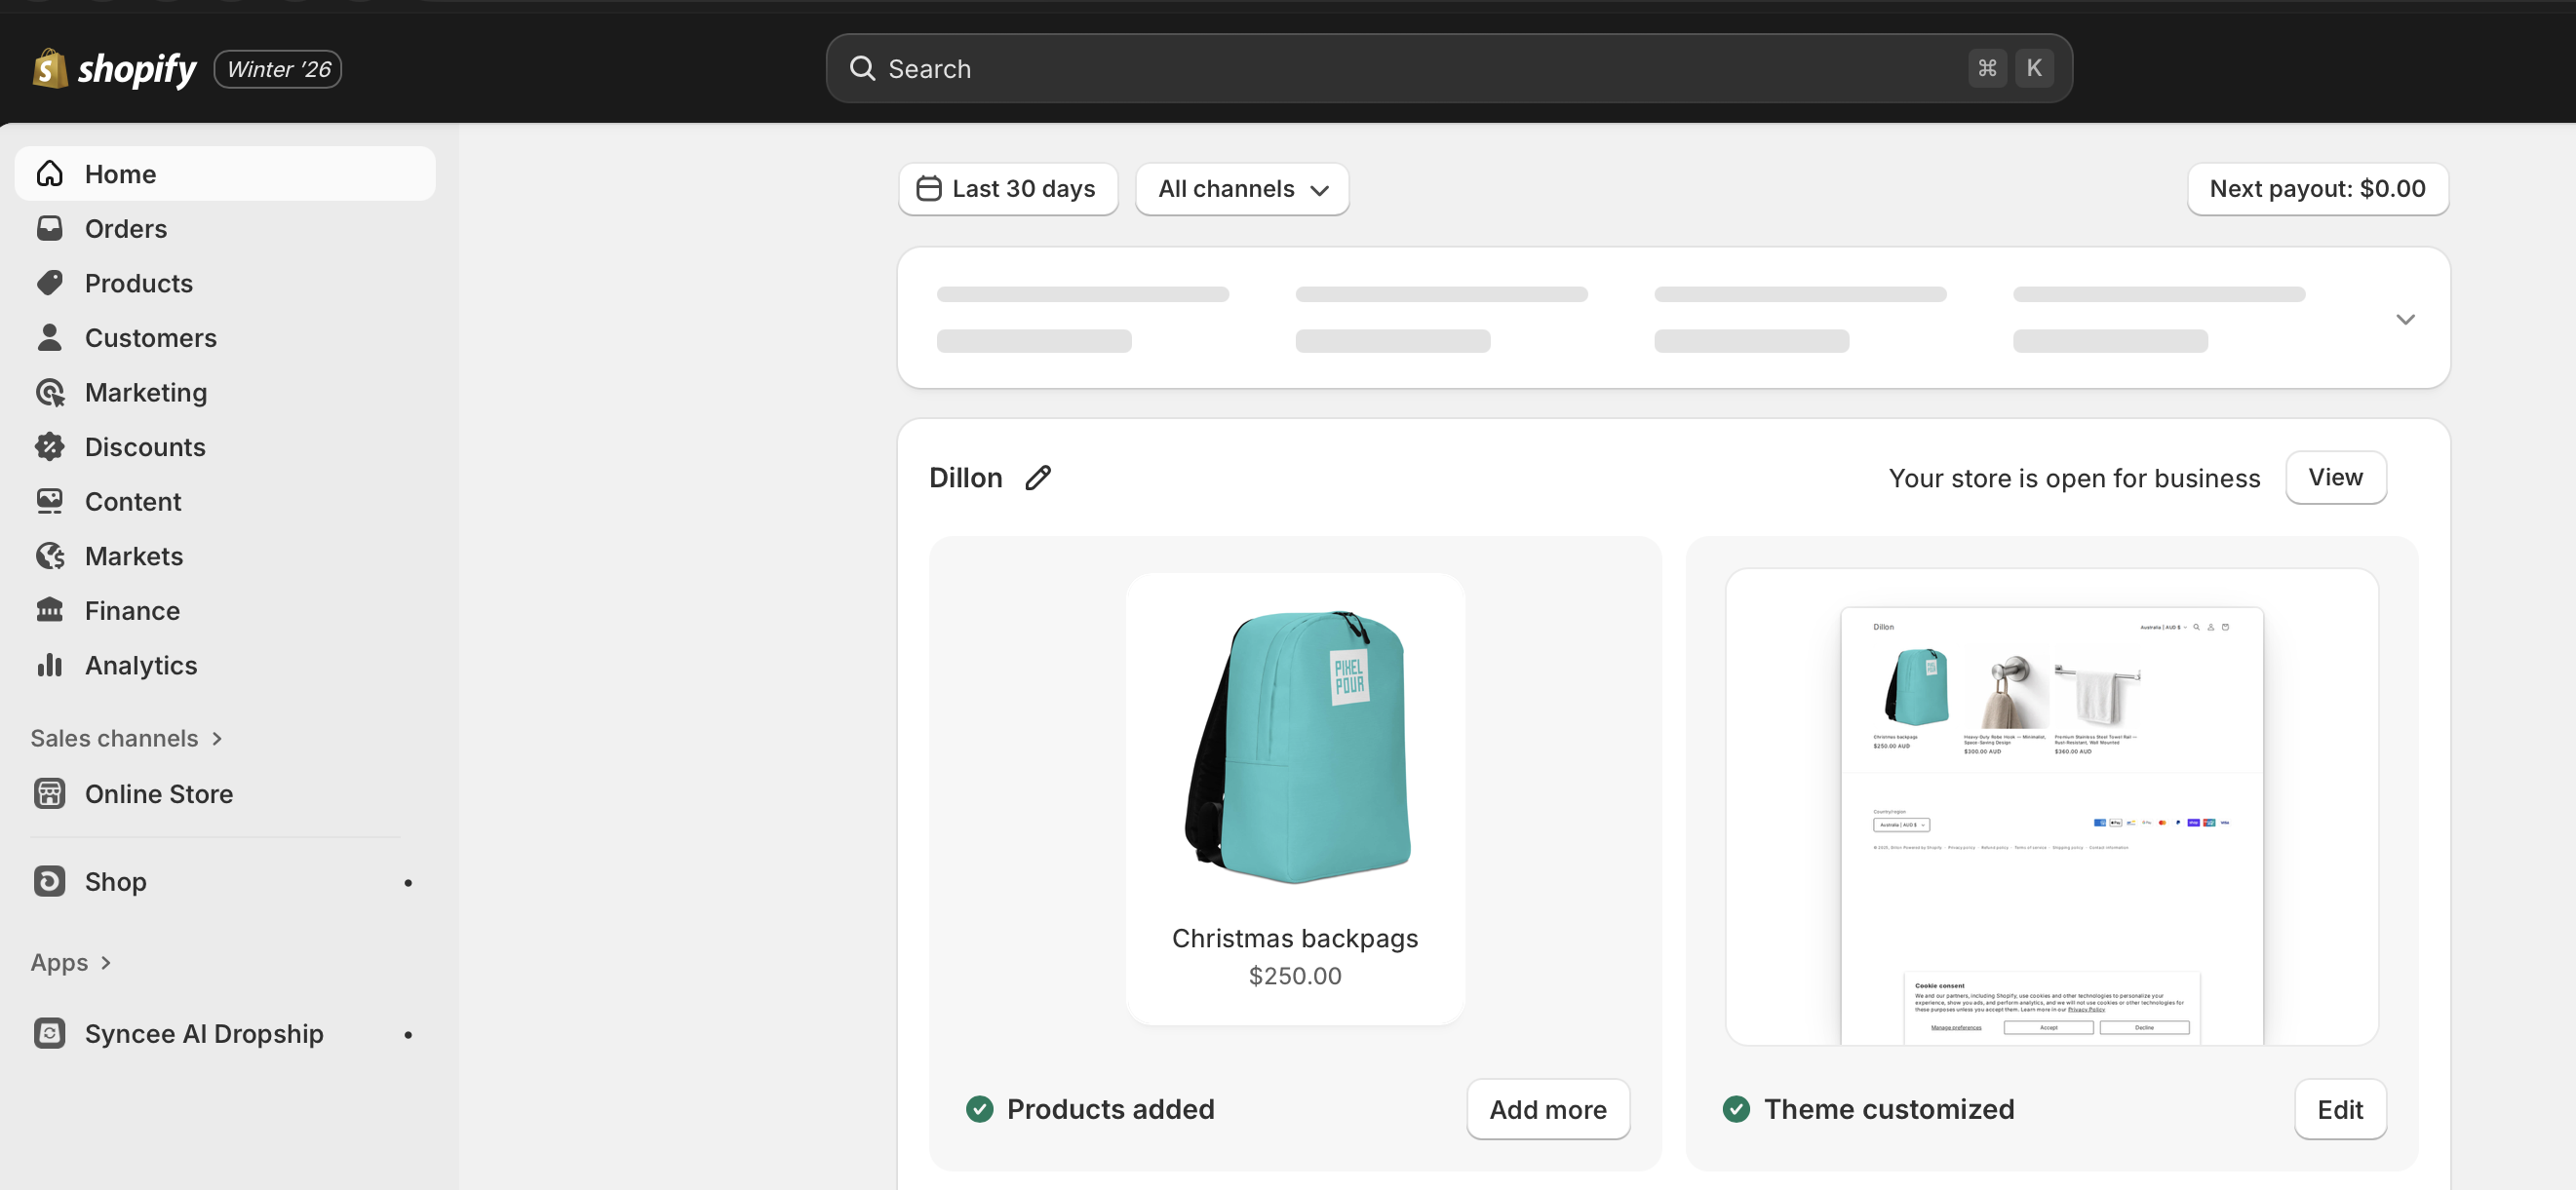Expand the Sales channels section
Screen dimensions: 2576x1190
point(126,738)
